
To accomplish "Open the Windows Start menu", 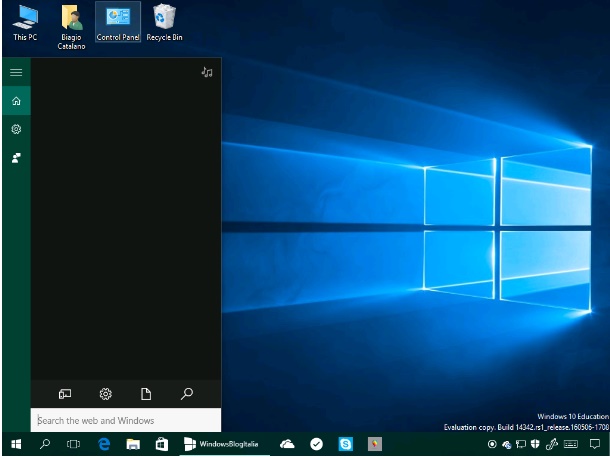I will (16, 444).
